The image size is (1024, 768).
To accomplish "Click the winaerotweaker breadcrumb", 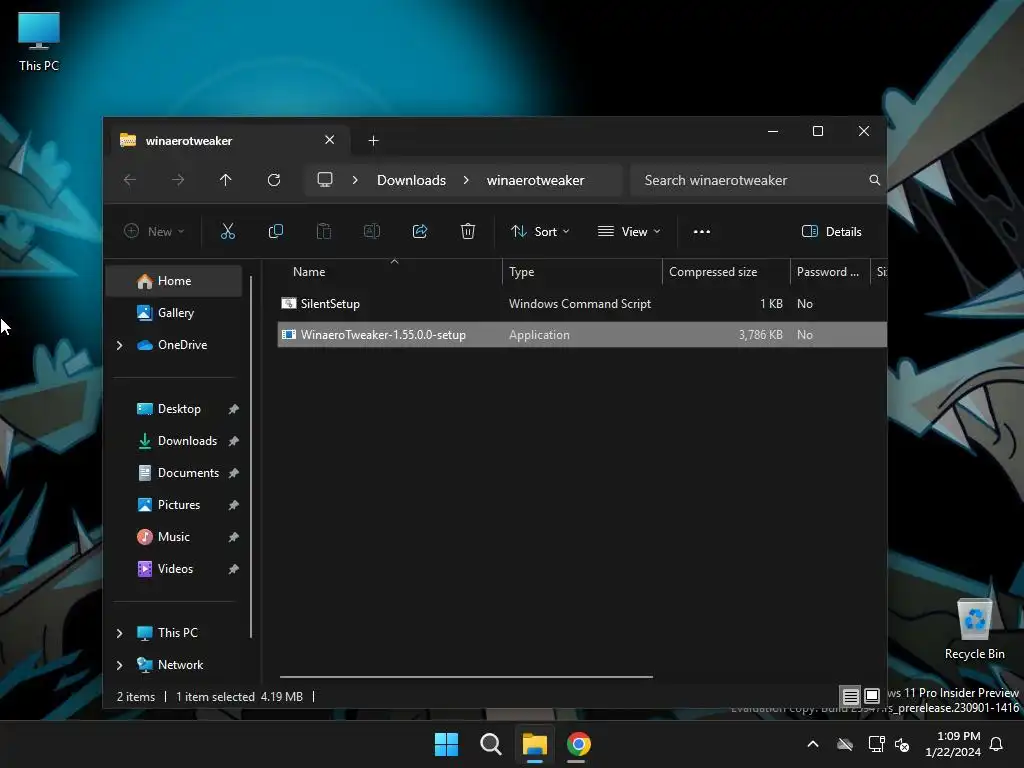I will (536, 180).
